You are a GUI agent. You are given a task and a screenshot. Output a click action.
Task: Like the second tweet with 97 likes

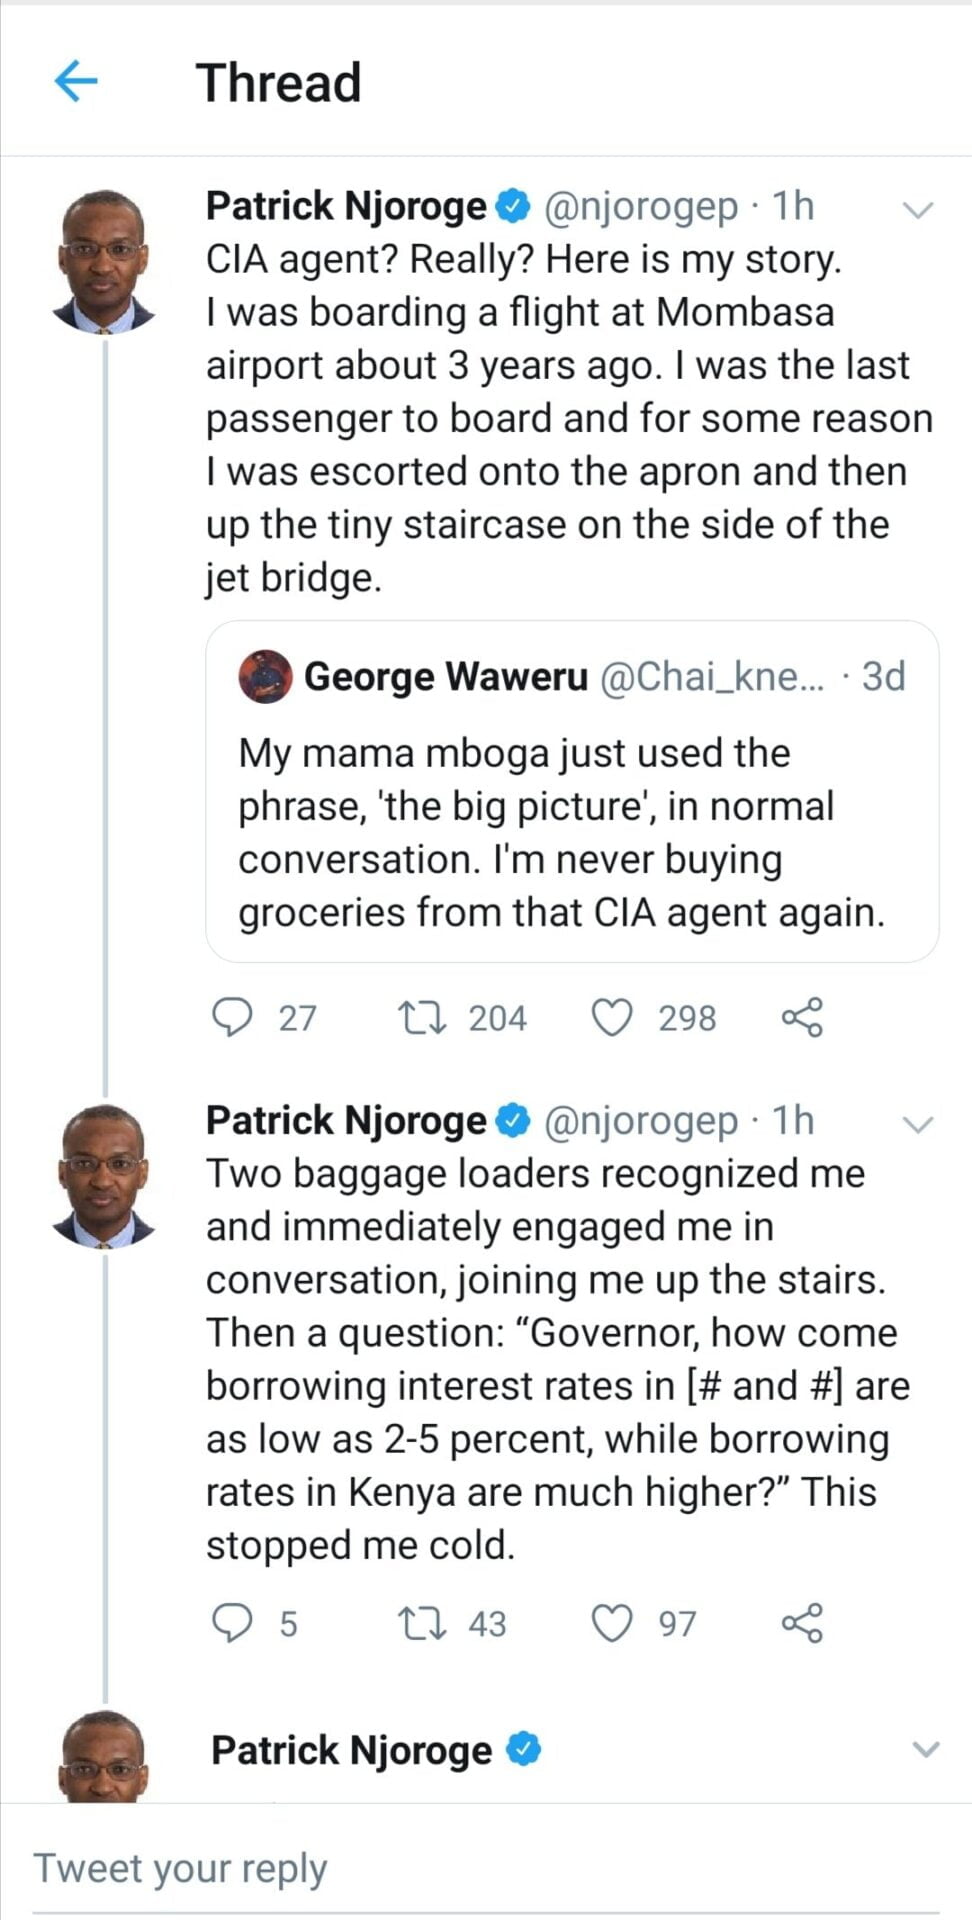pos(612,1623)
